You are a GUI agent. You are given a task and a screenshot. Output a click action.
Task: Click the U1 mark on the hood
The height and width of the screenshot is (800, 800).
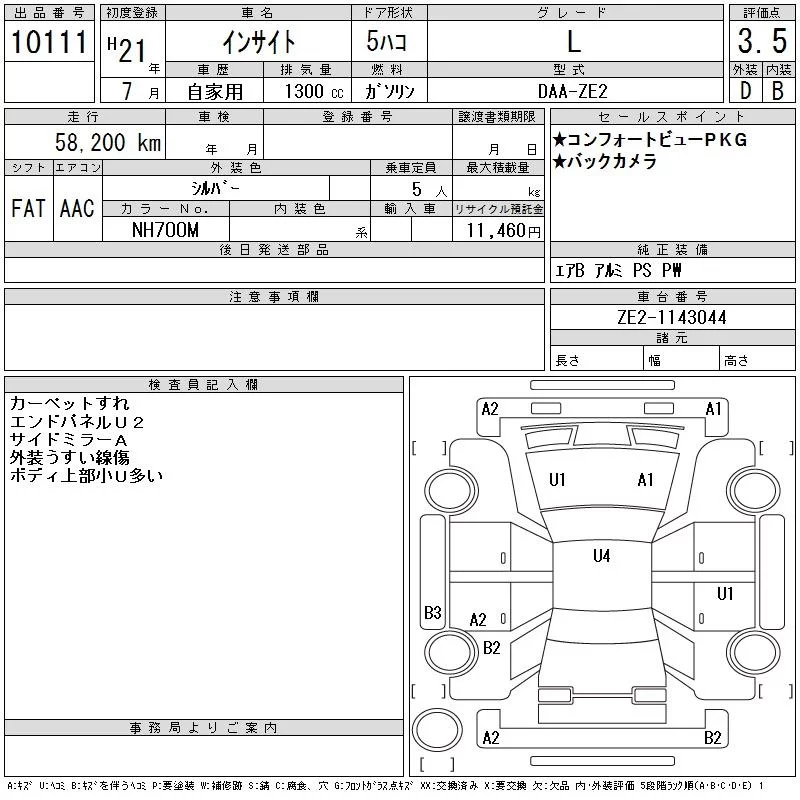(x=557, y=480)
